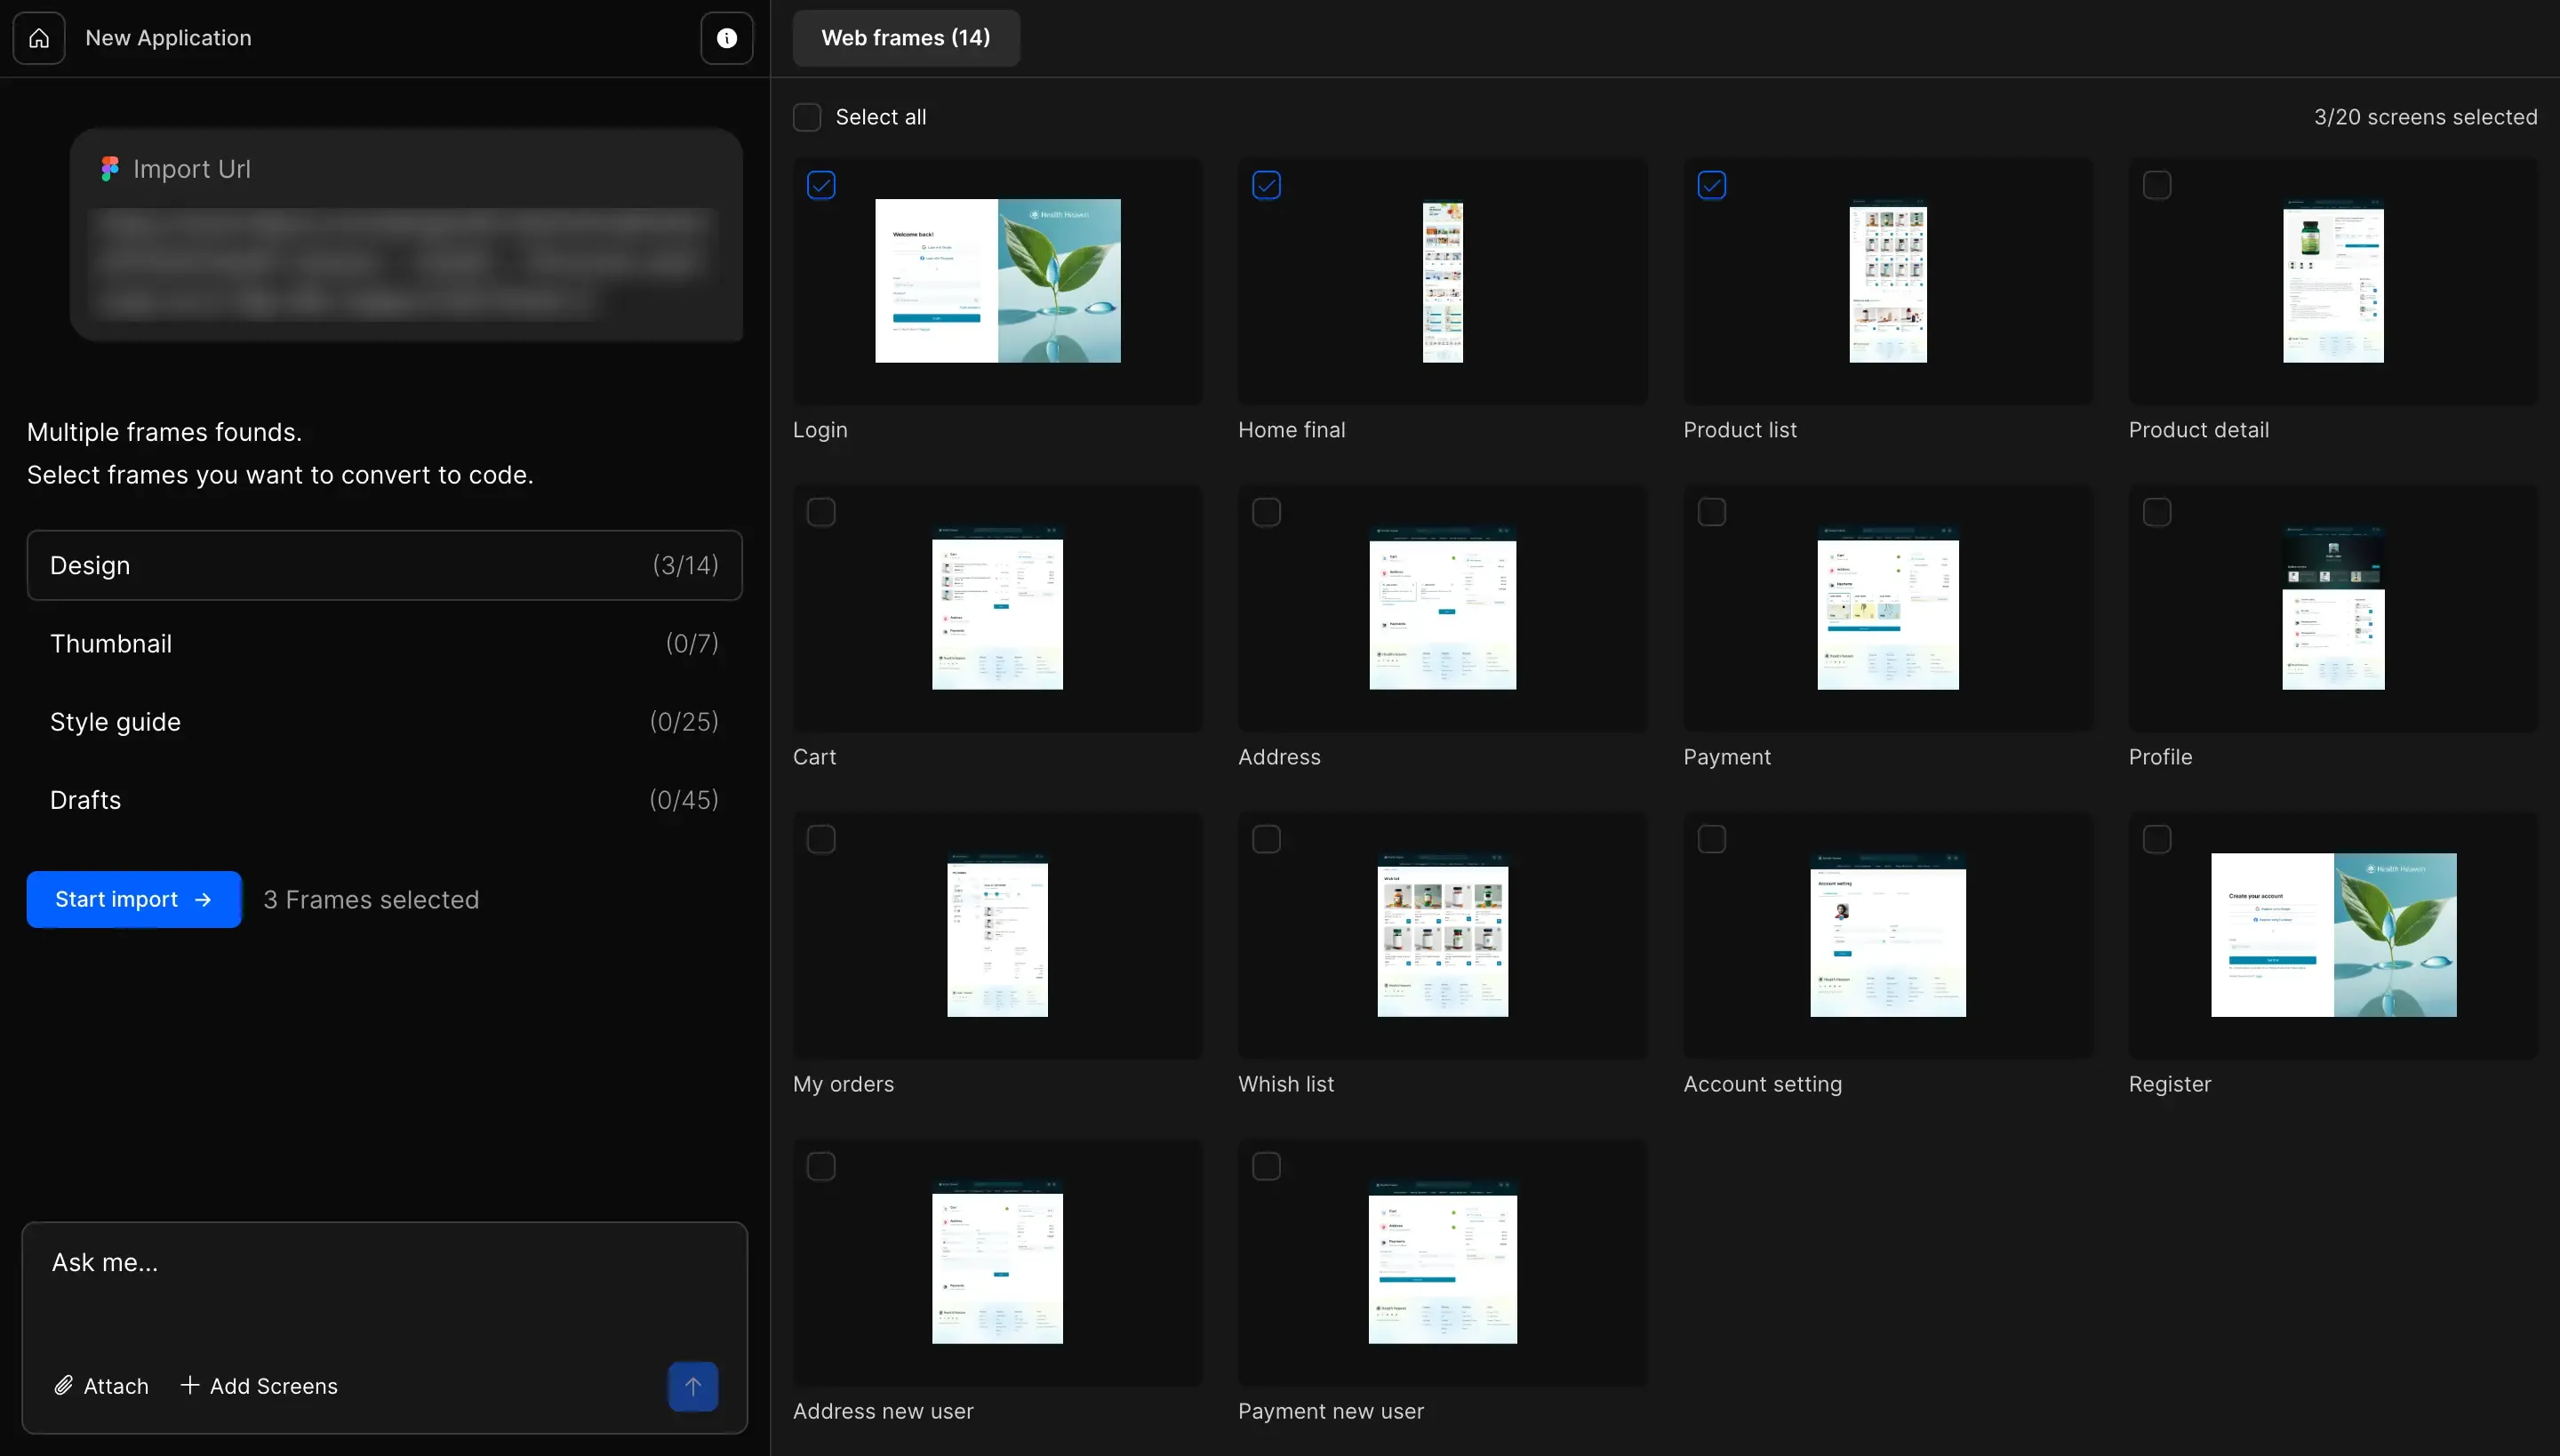The height and width of the screenshot is (1456, 2560).
Task: Check the Address new user checkbox
Action: 821,1166
